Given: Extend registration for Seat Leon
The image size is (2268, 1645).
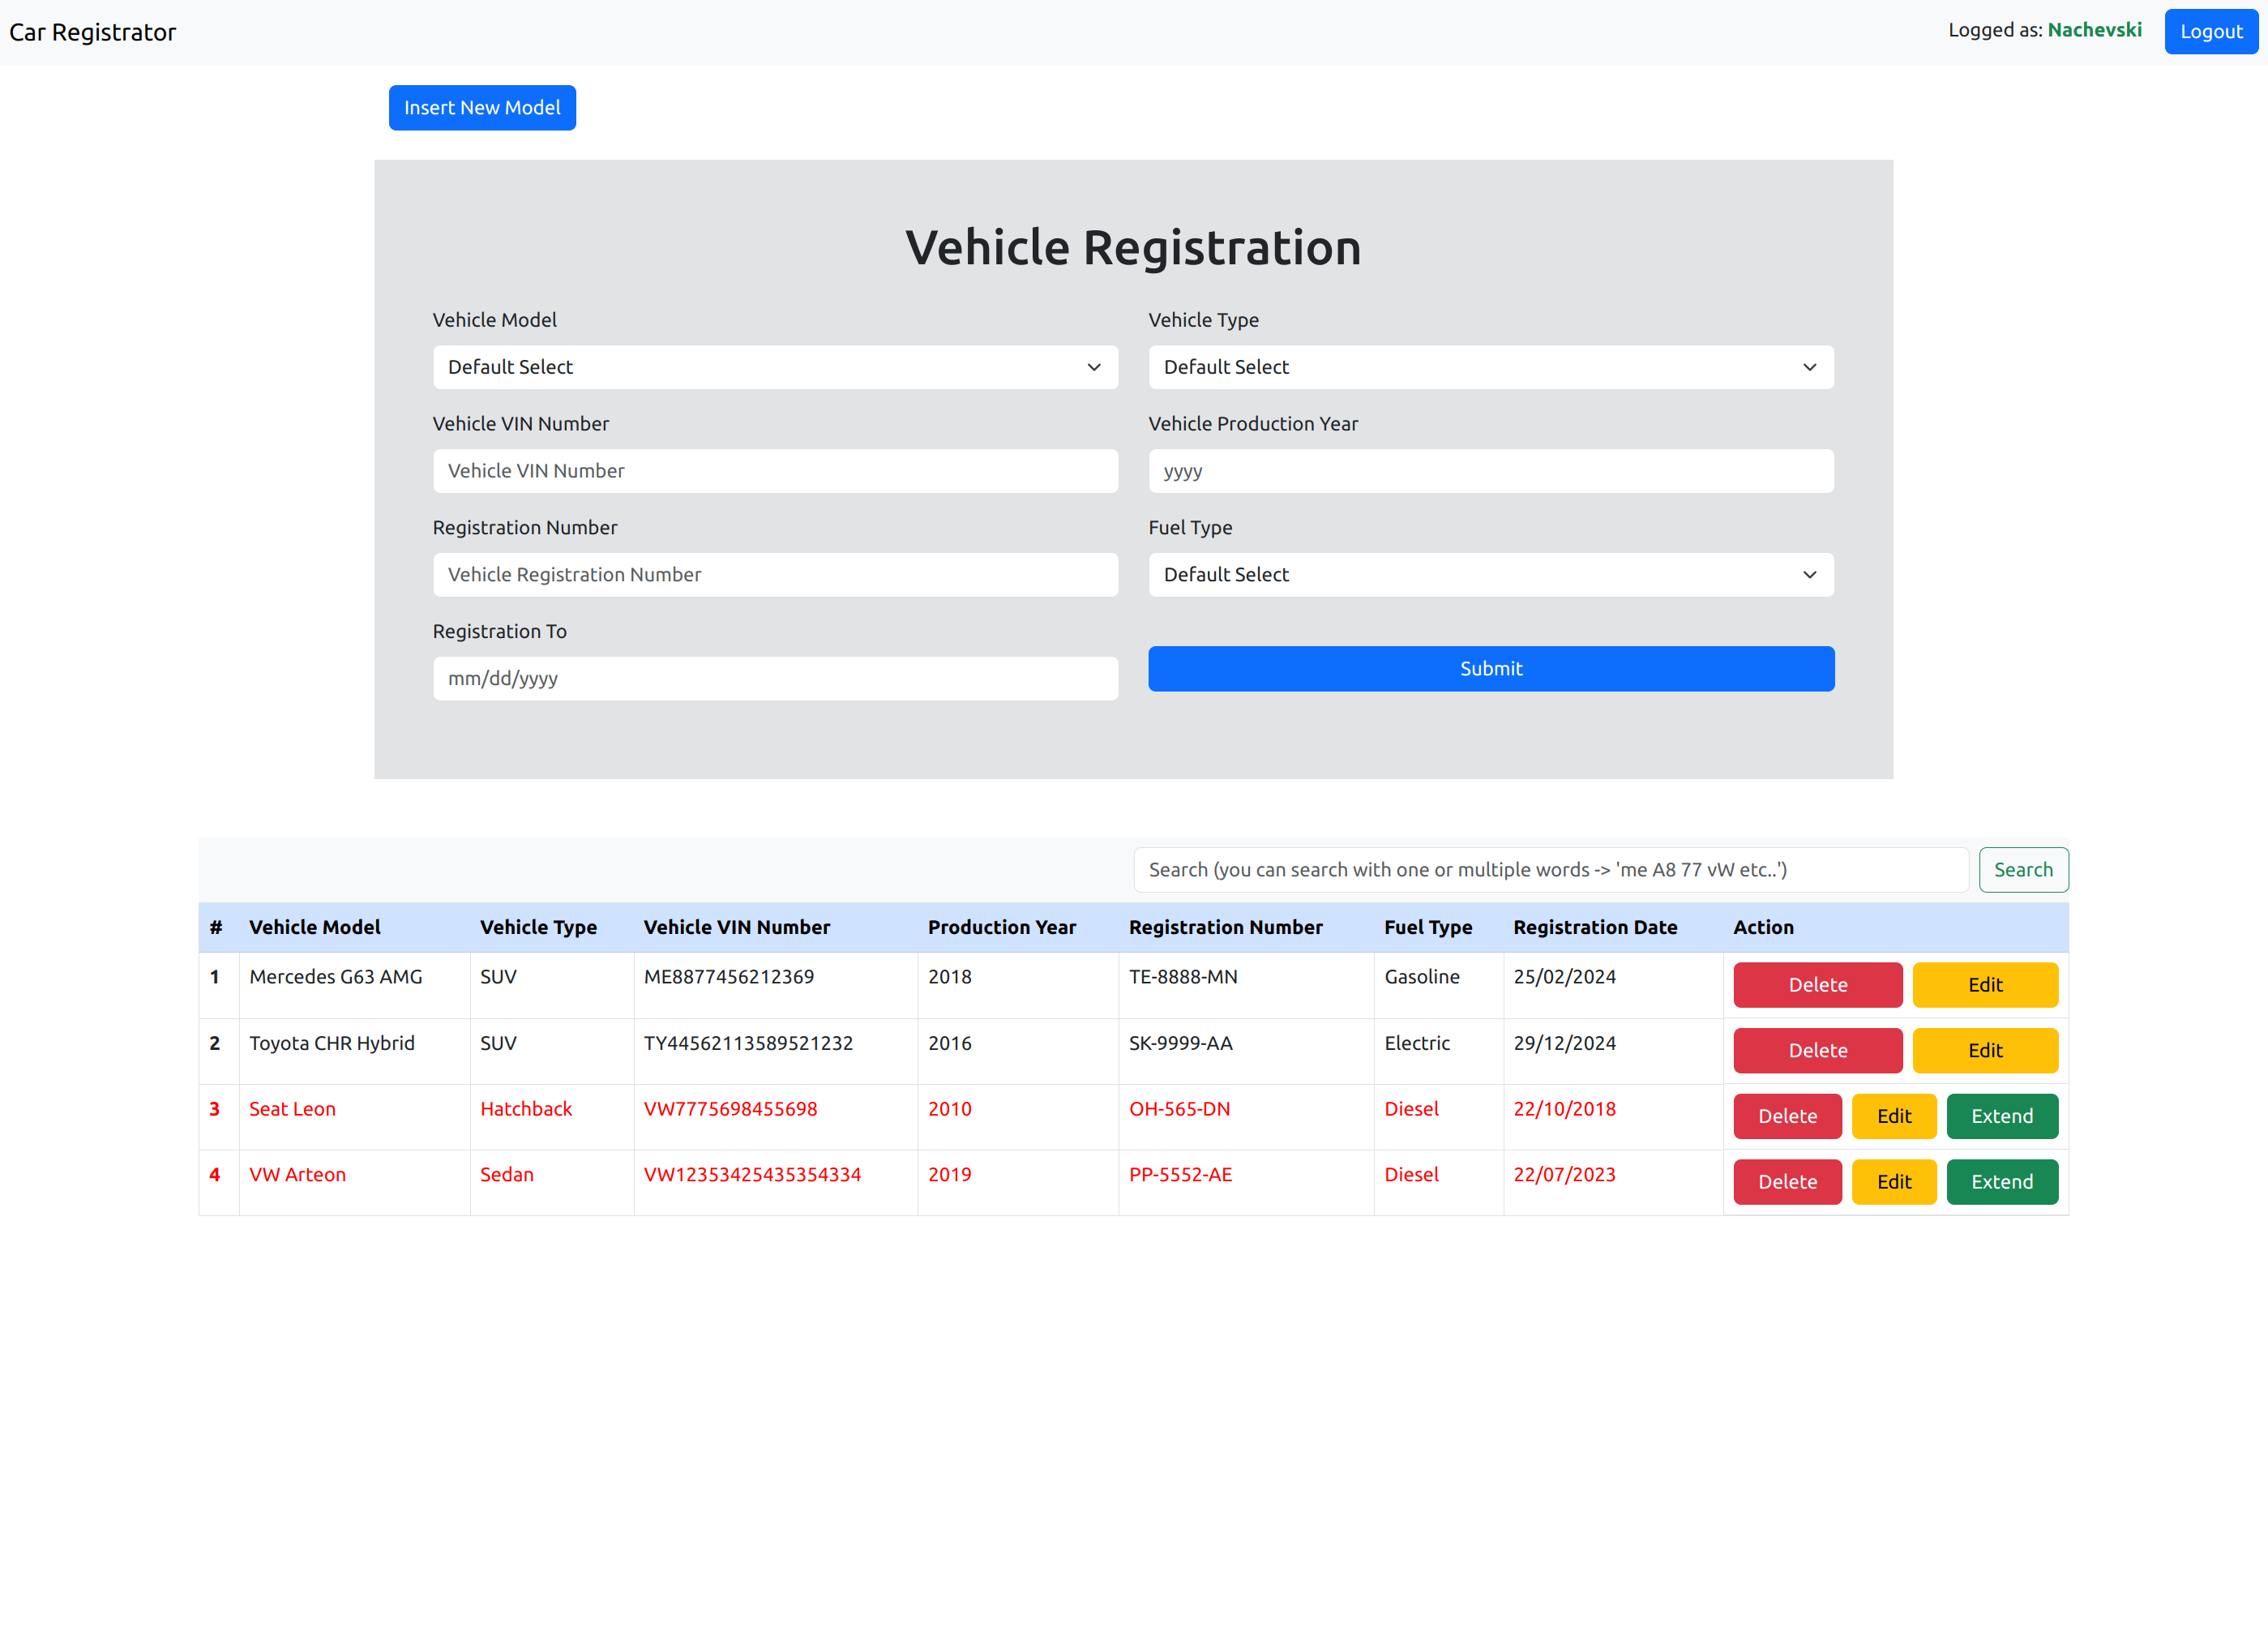Looking at the screenshot, I should 2002,1116.
